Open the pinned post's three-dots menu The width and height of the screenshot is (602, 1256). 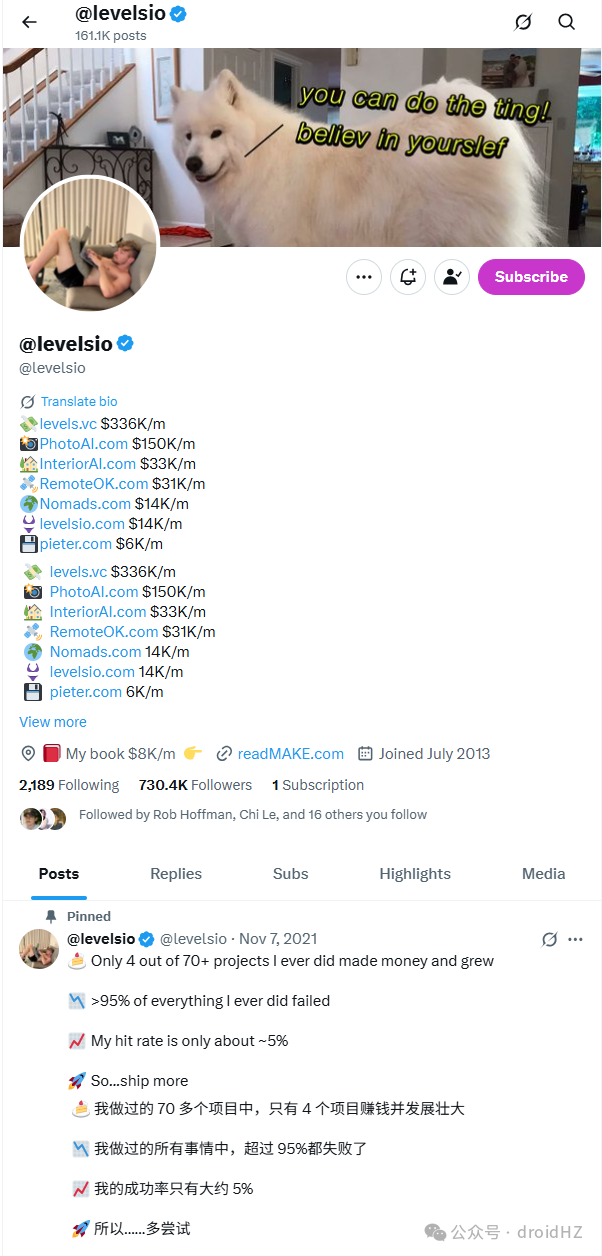(x=575, y=939)
